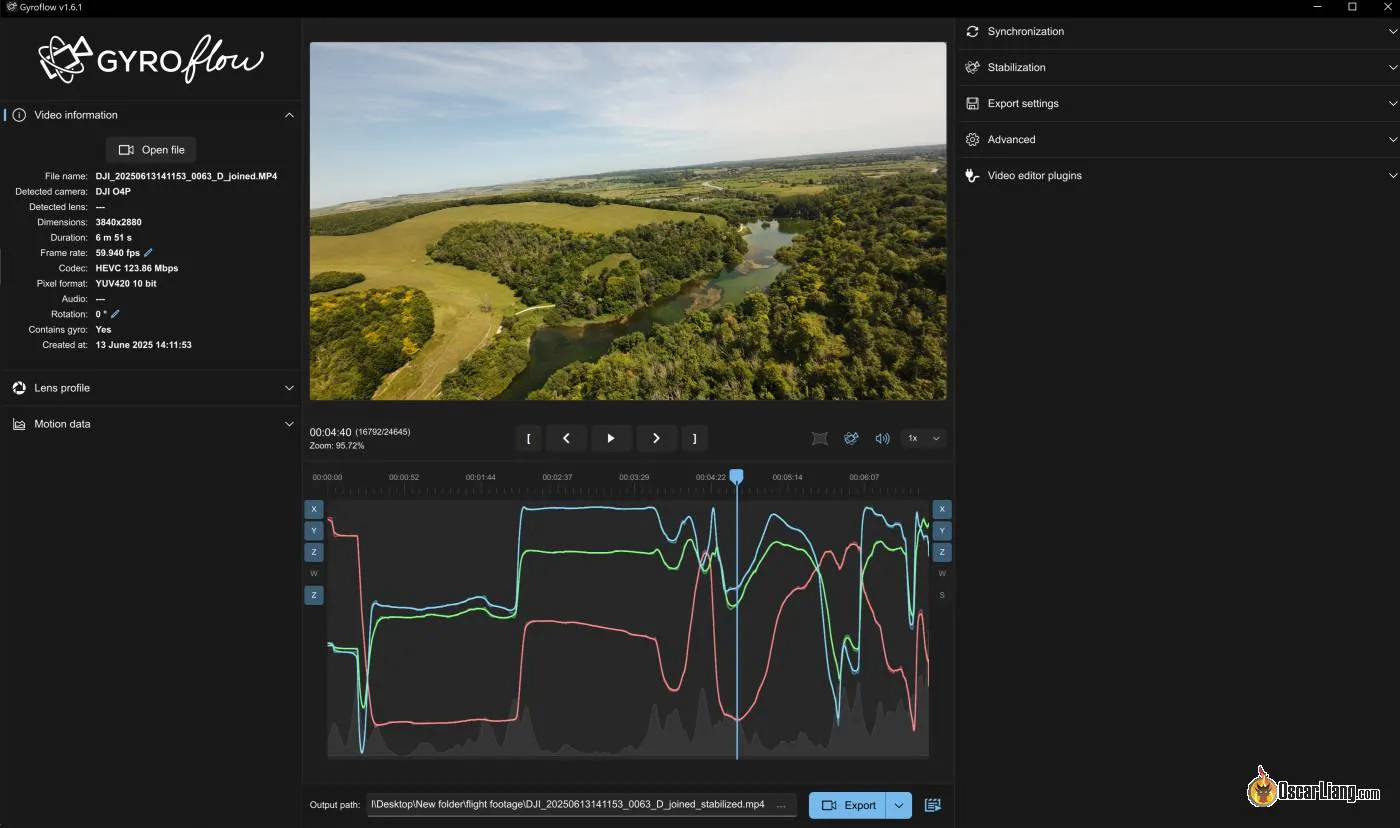Click the Synchronization section icon
This screenshot has height=828, width=1400.
click(x=972, y=31)
